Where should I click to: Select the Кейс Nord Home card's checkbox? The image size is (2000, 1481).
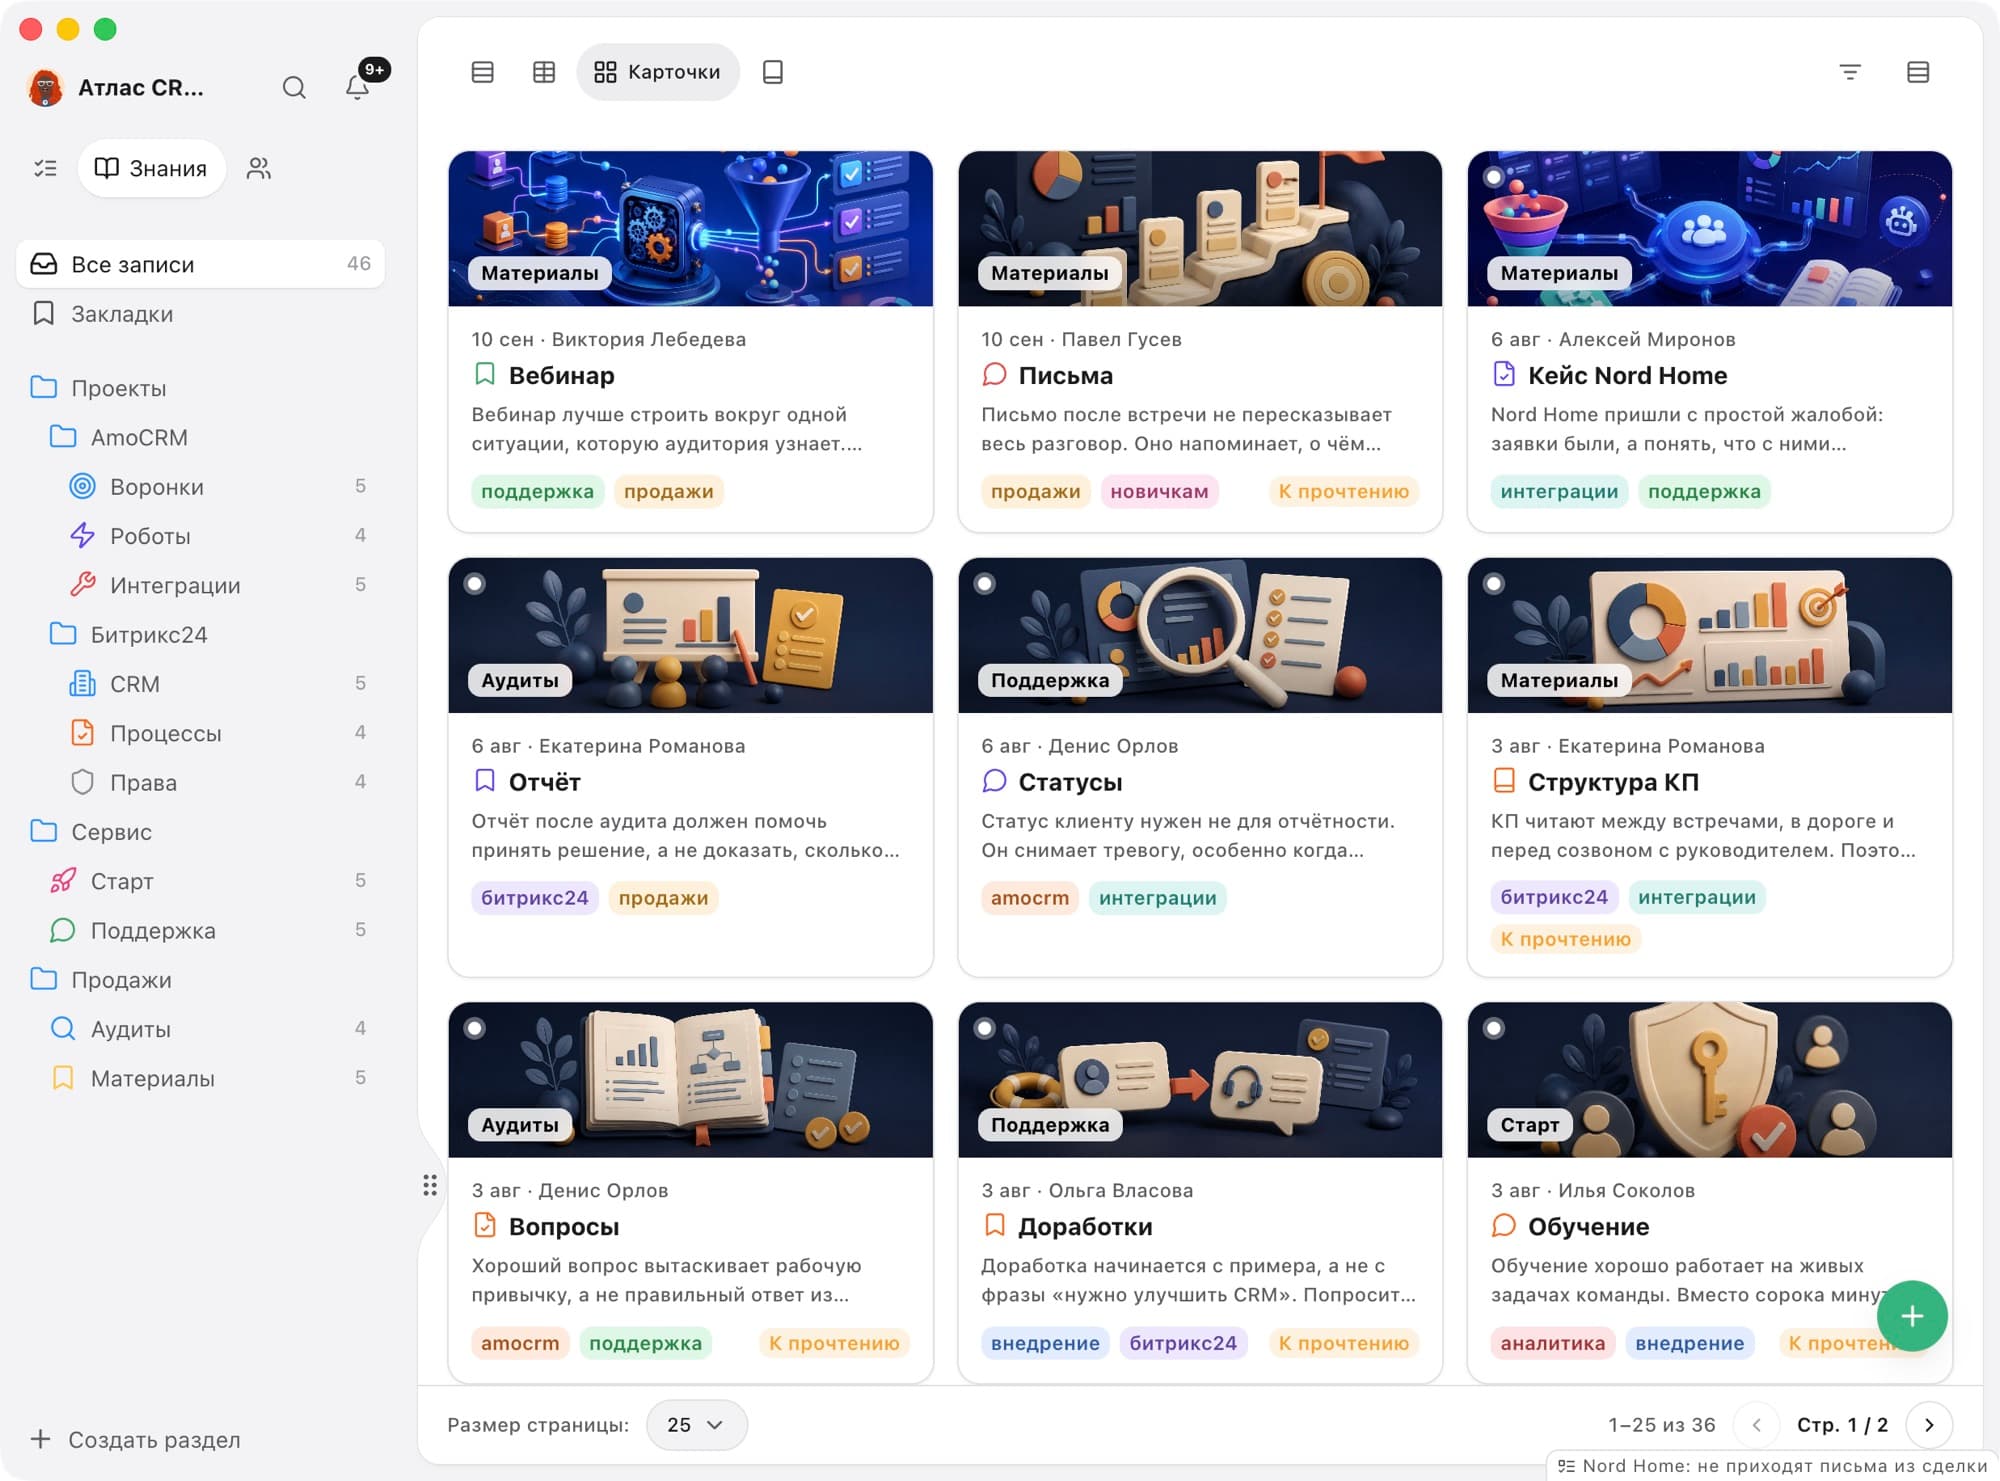click(x=1494, y=177)
